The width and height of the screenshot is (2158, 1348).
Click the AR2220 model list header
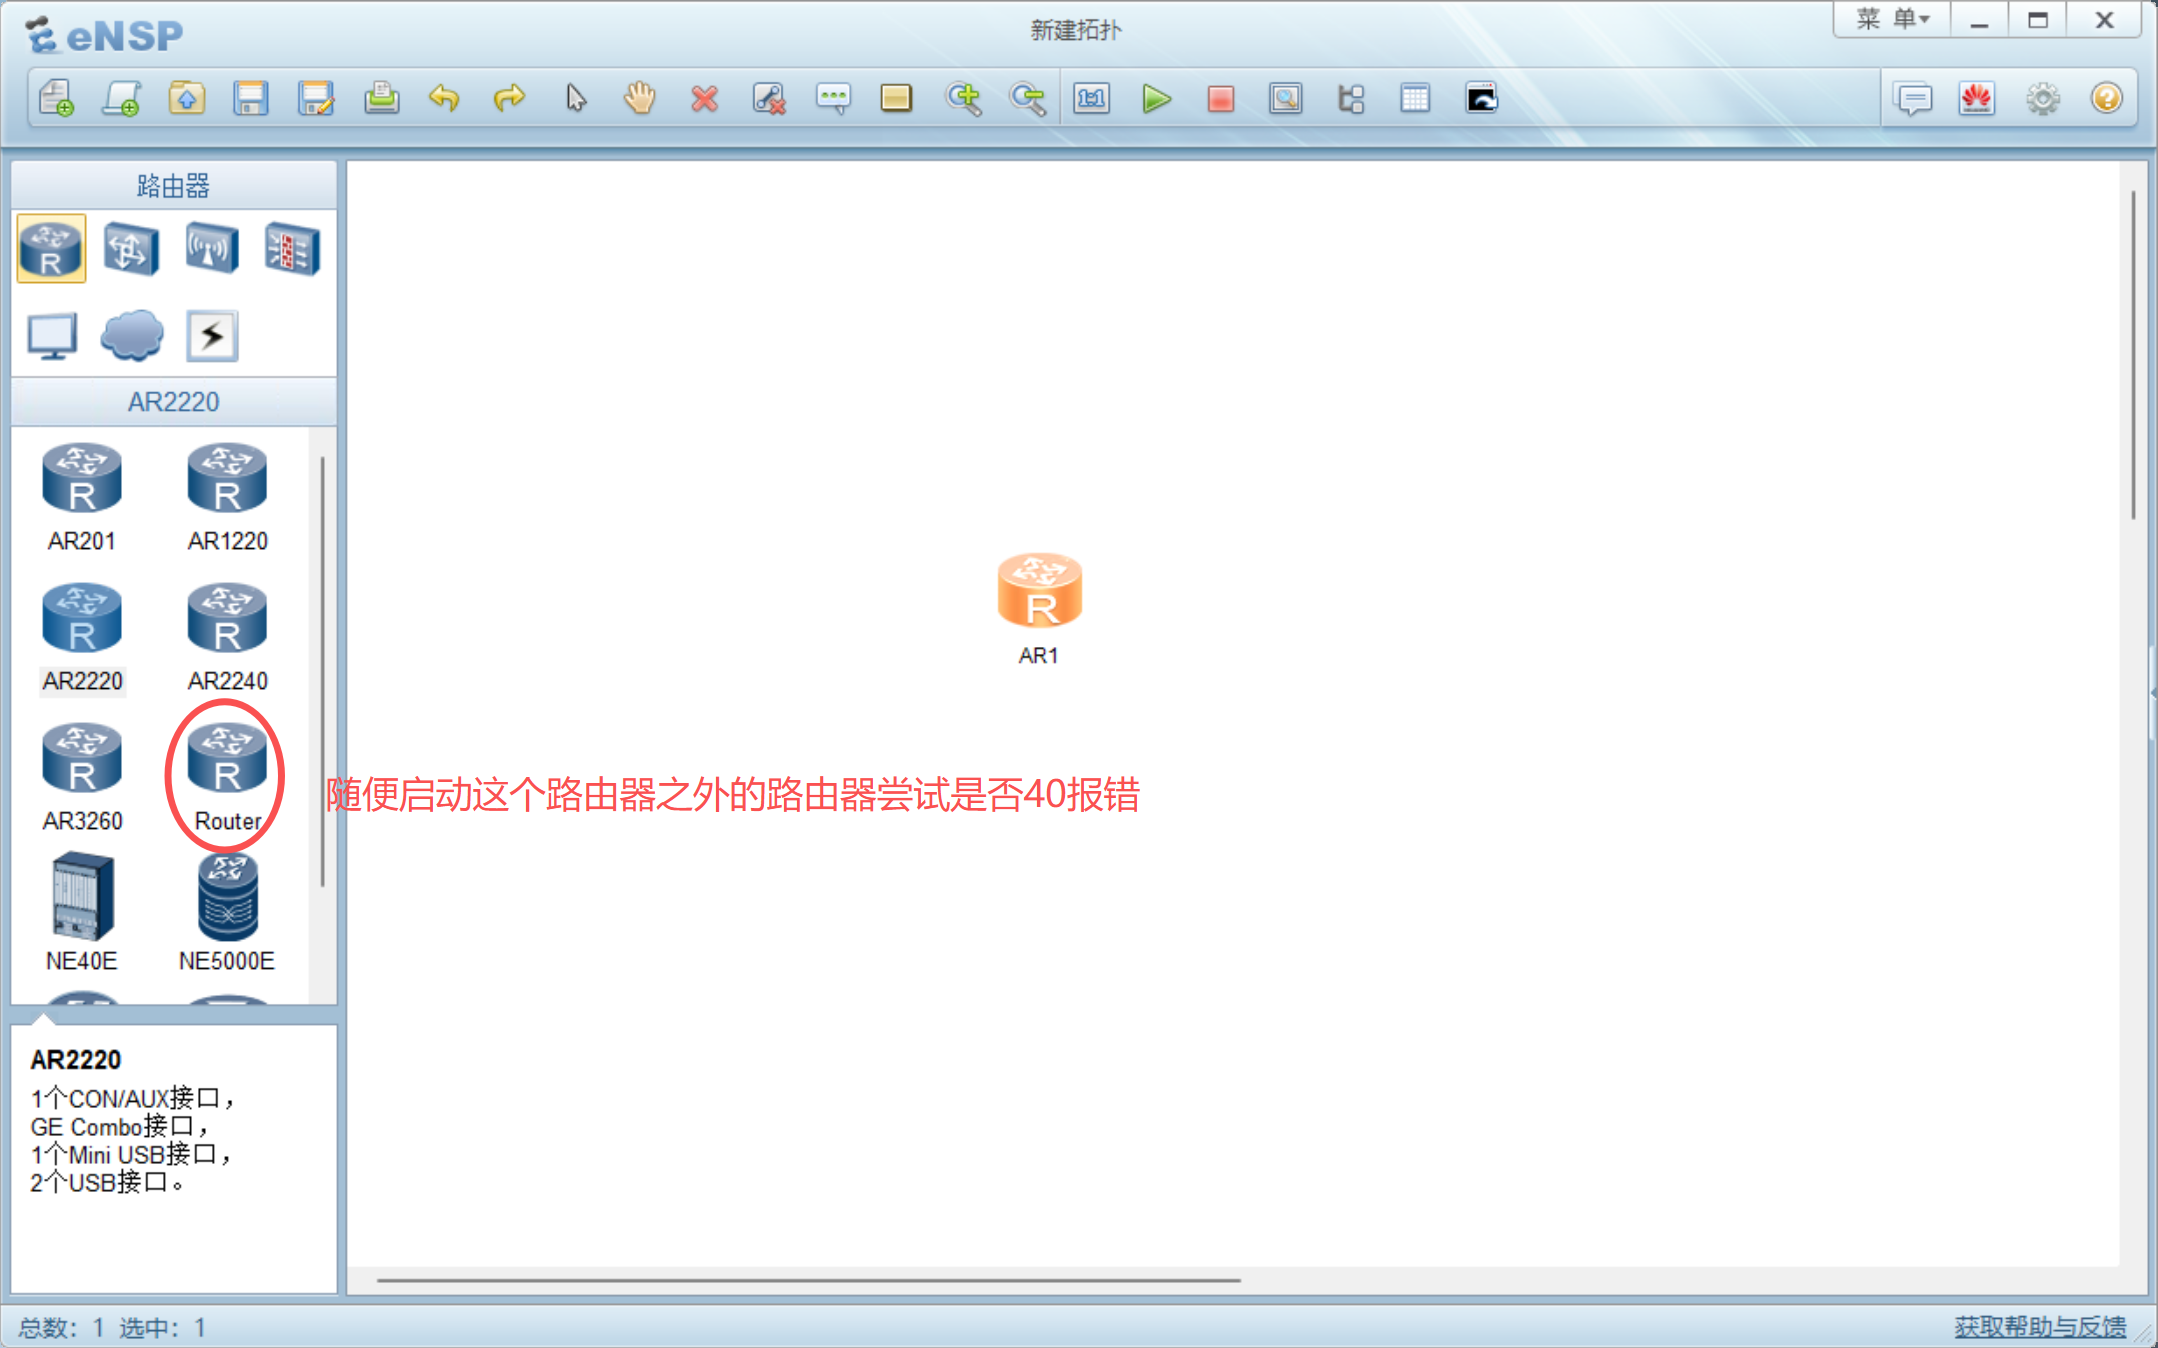point(173,402)
